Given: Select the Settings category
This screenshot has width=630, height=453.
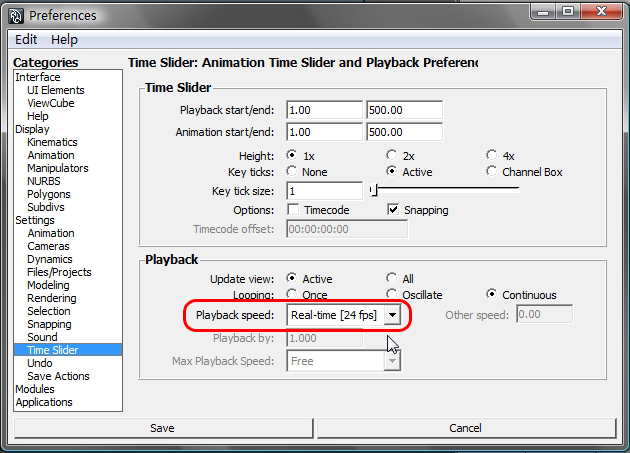Looking at the screenshot, I should [35, 220].
